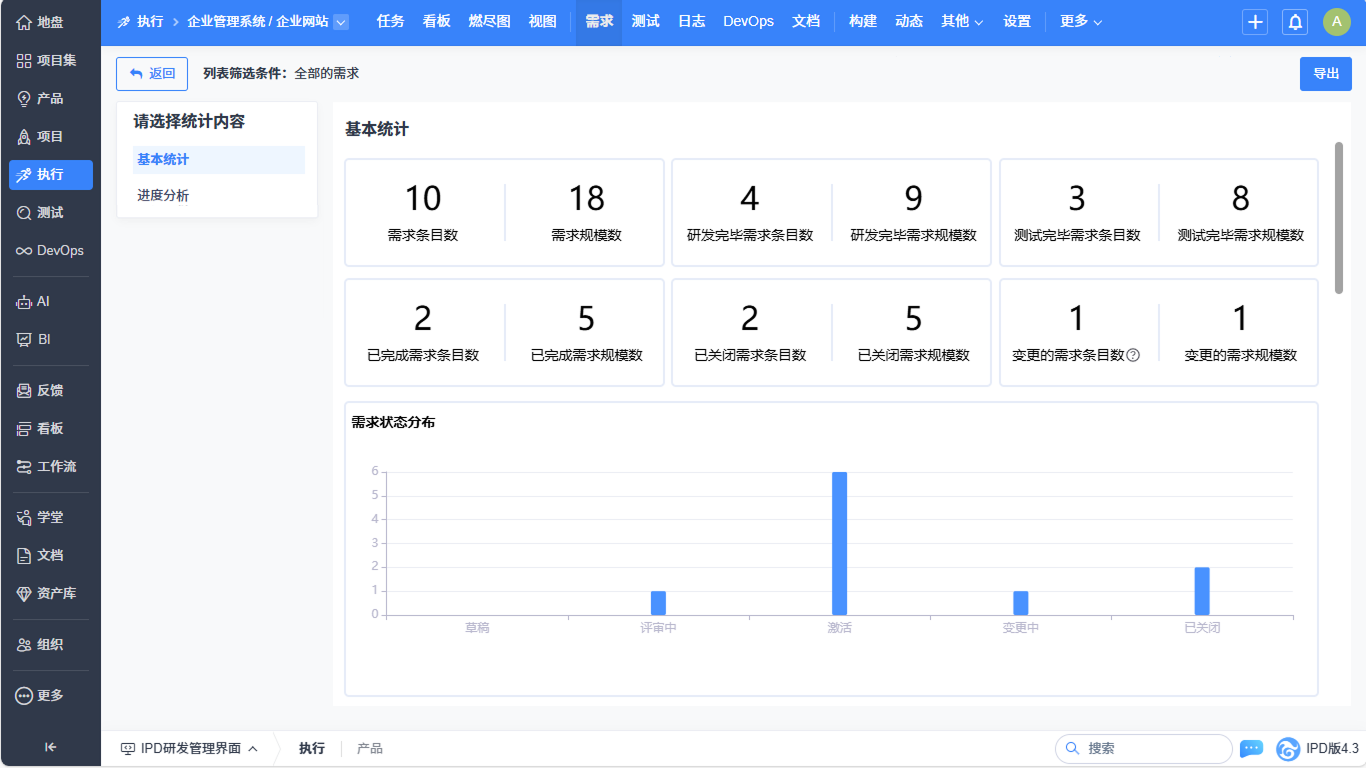Click the 导出 export button
The image size is (1366, 768).
pos(1326,74)
